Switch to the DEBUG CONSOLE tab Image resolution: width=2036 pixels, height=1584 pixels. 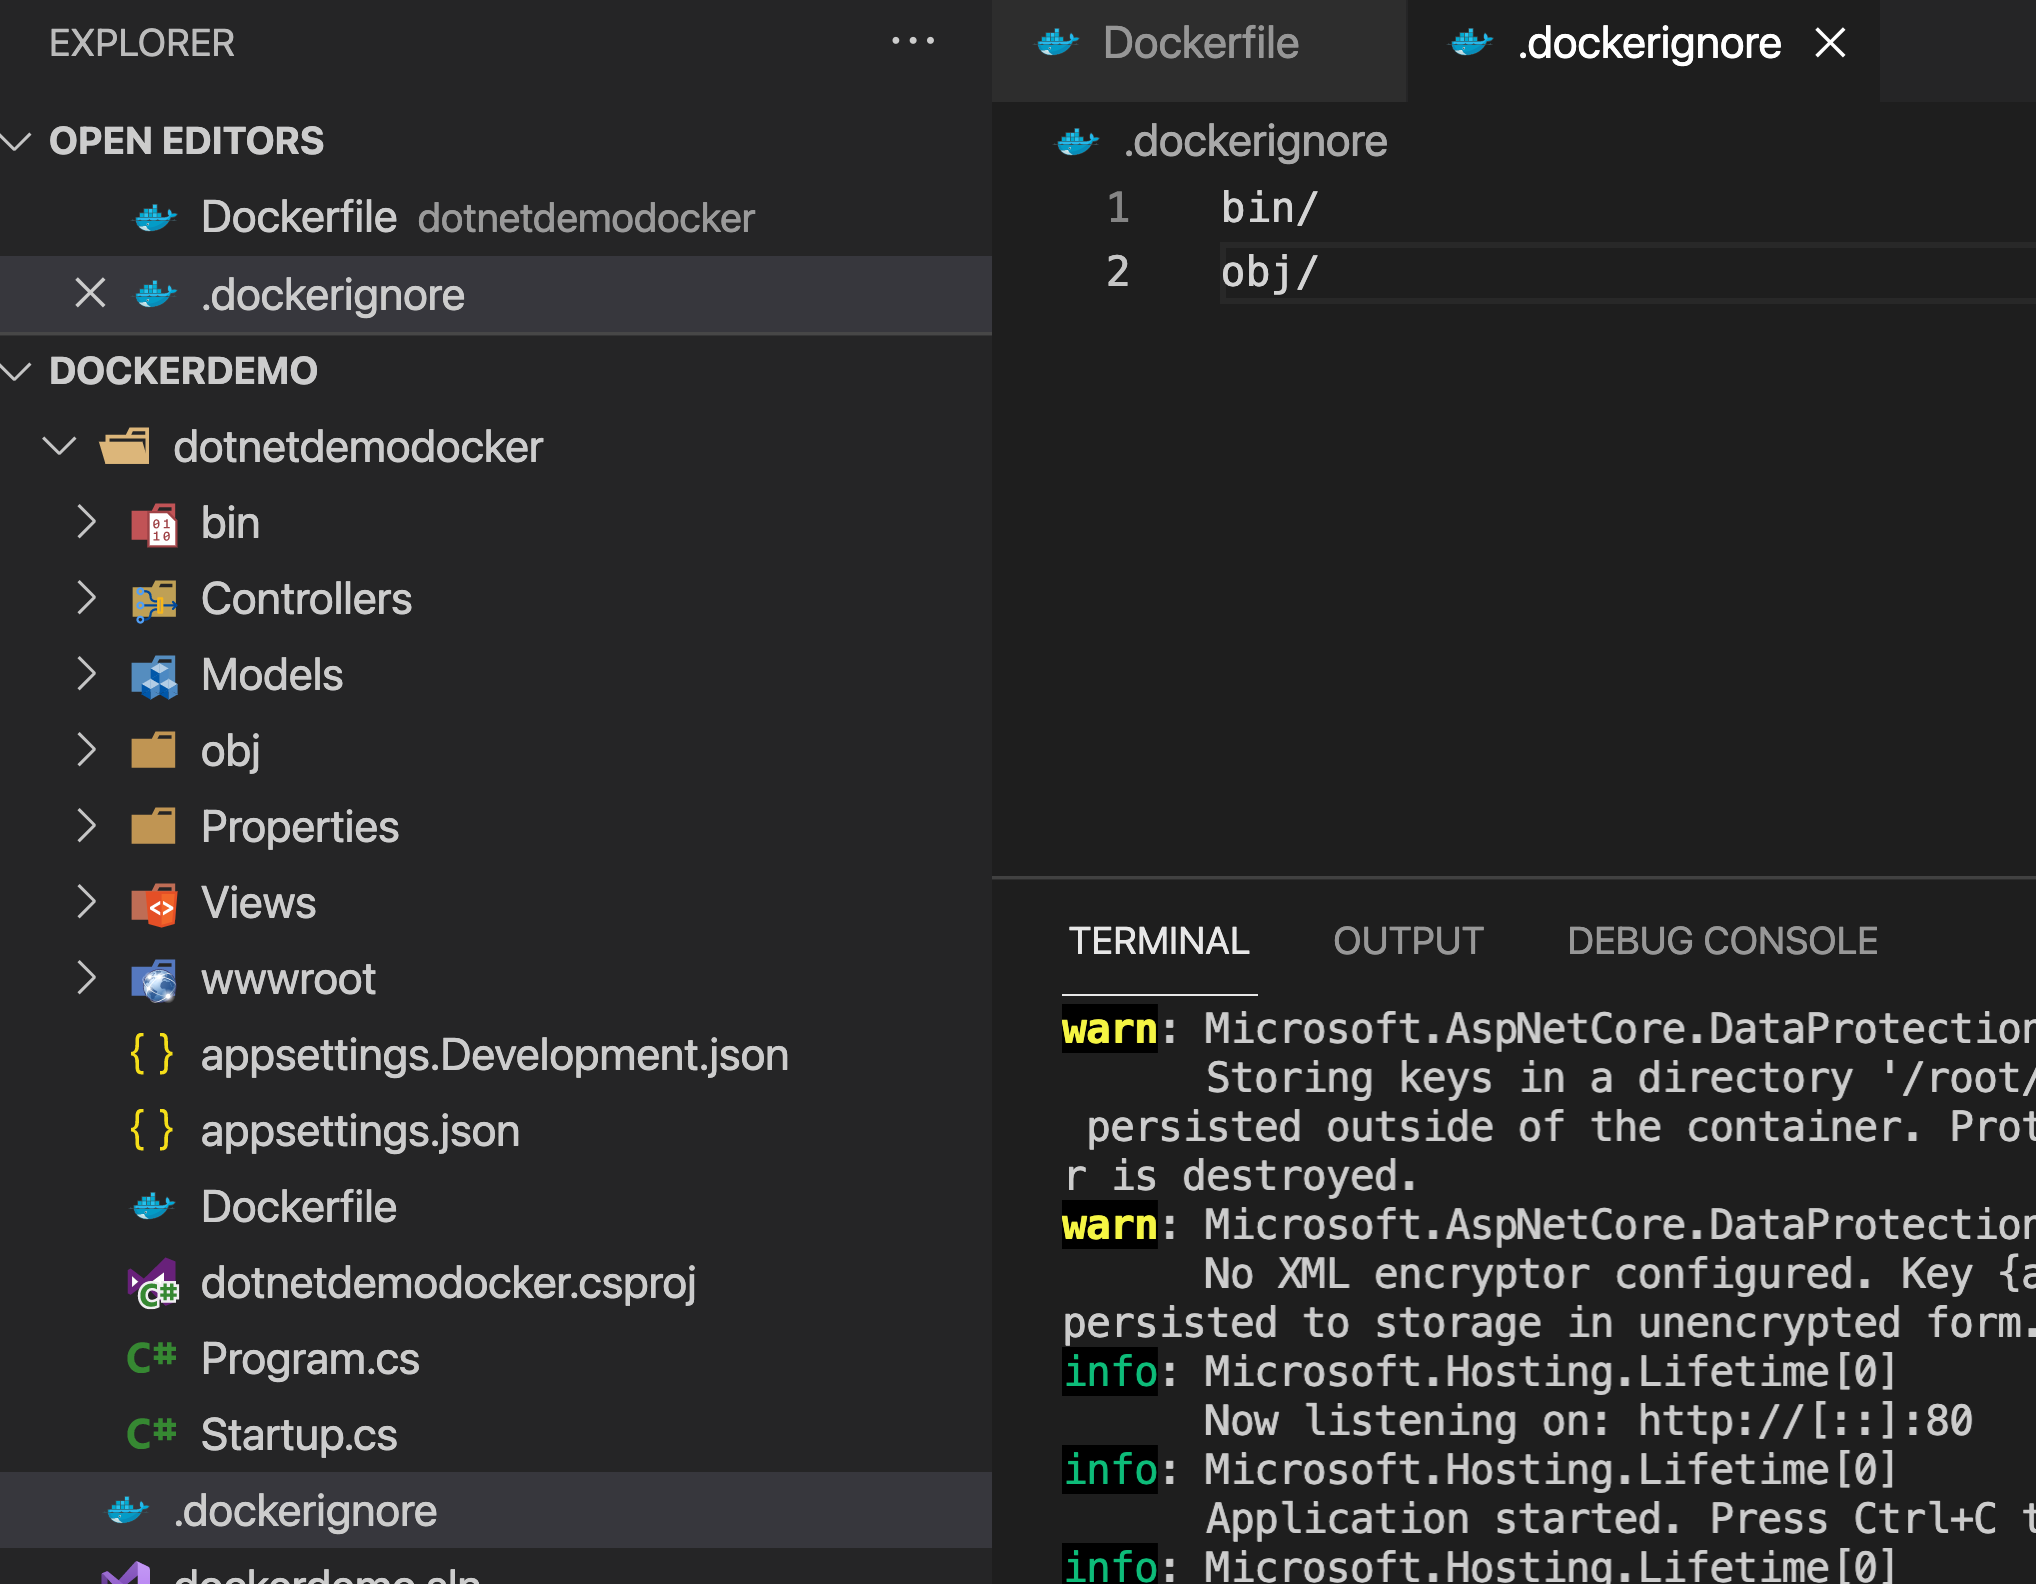[x=1722, y=940]
